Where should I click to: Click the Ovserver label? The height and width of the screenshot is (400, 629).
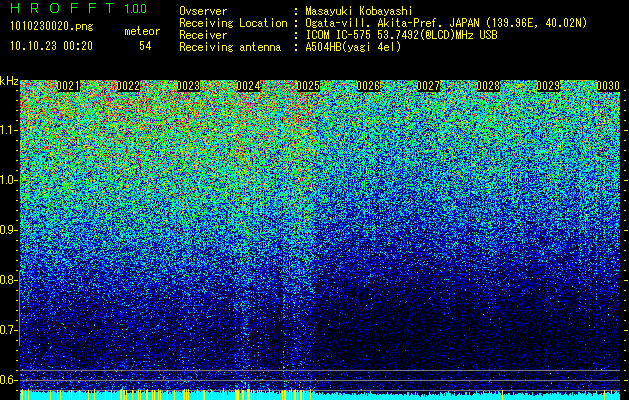tap(203, 11)
